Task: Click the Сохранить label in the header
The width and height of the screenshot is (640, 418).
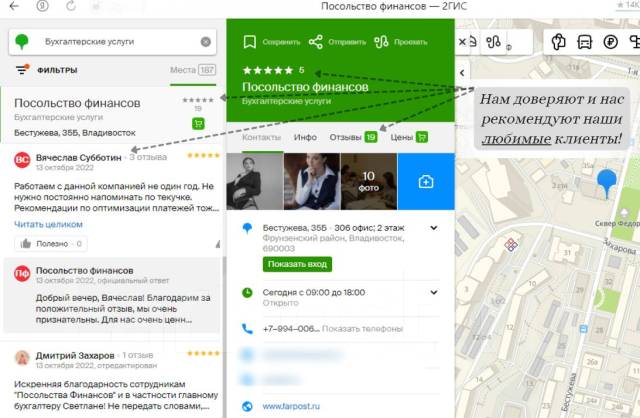Action: (281, 42)
